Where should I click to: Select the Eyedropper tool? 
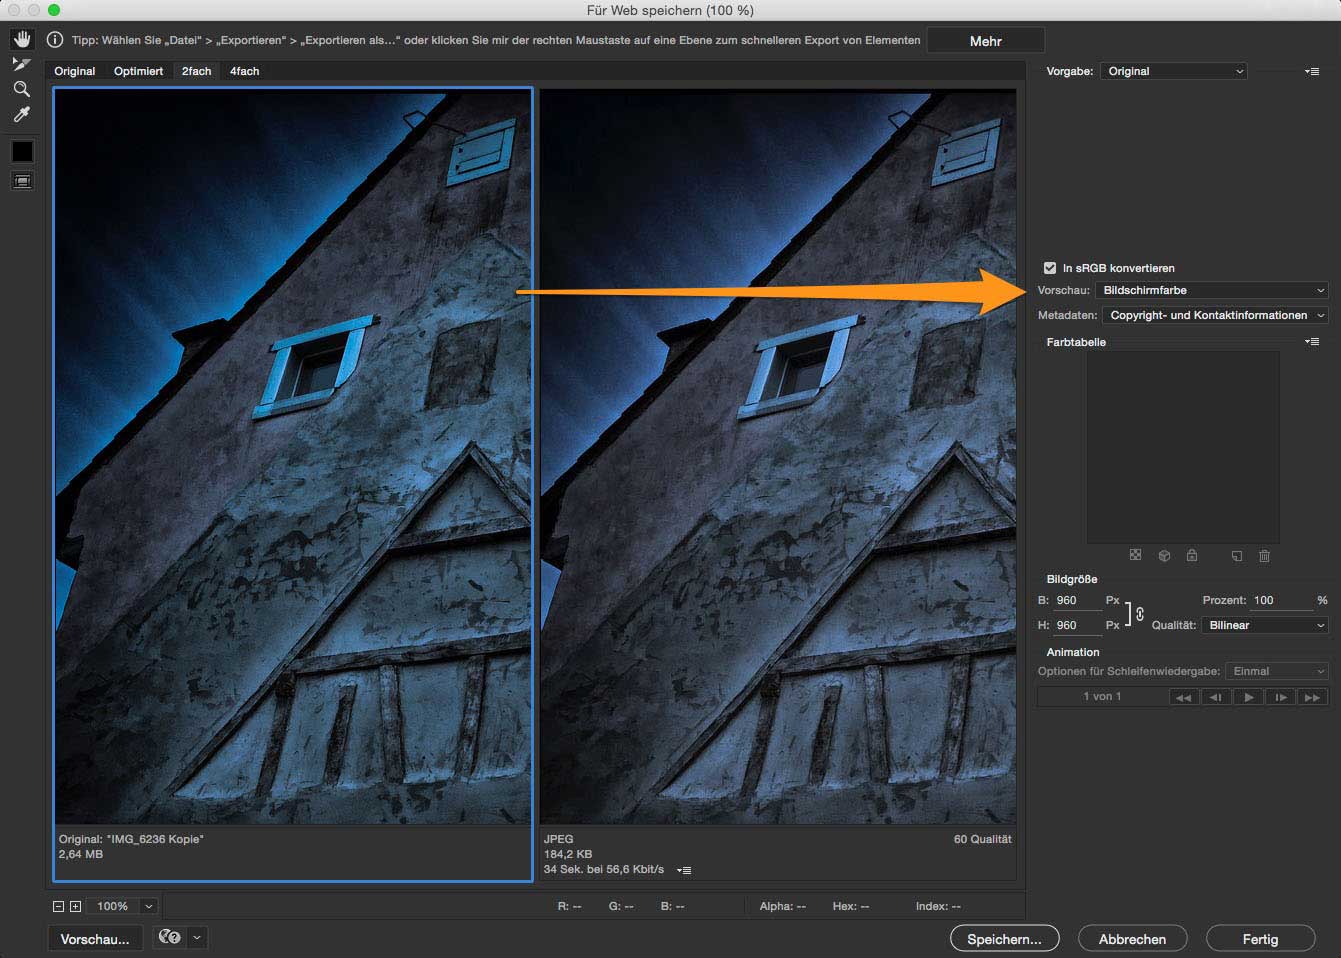(22, 115)
